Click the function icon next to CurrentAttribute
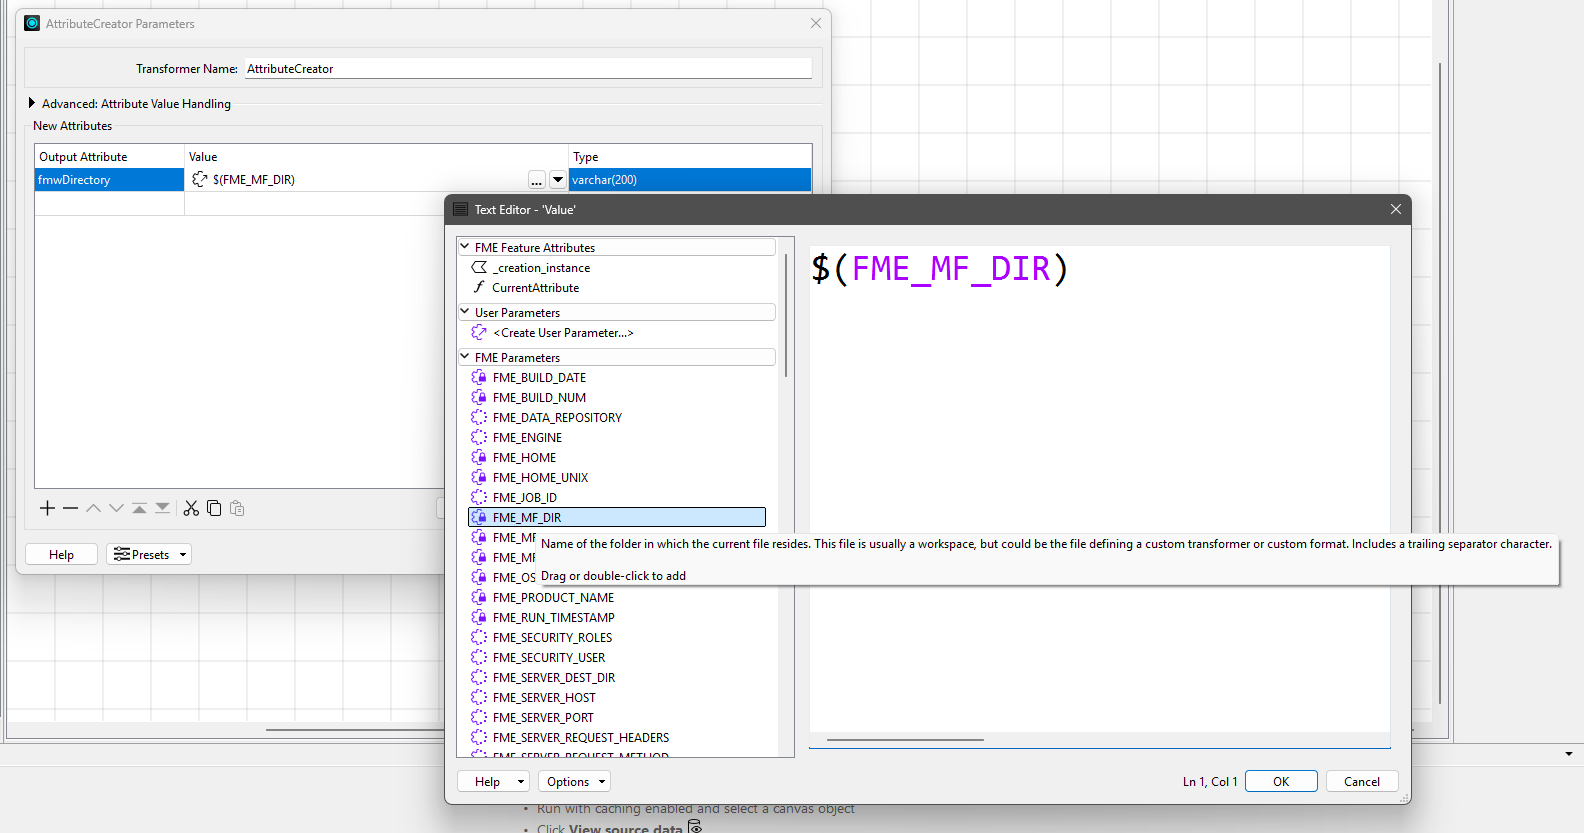The width and height of the screenshot is (1584, 833). [x=479, y=287]
